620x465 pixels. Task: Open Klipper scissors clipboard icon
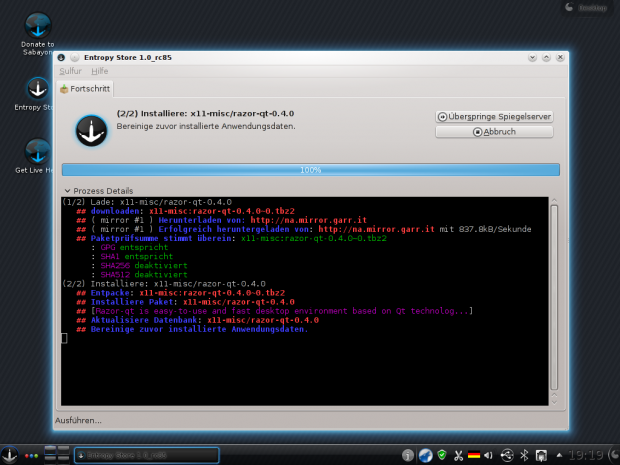(458, 456)
